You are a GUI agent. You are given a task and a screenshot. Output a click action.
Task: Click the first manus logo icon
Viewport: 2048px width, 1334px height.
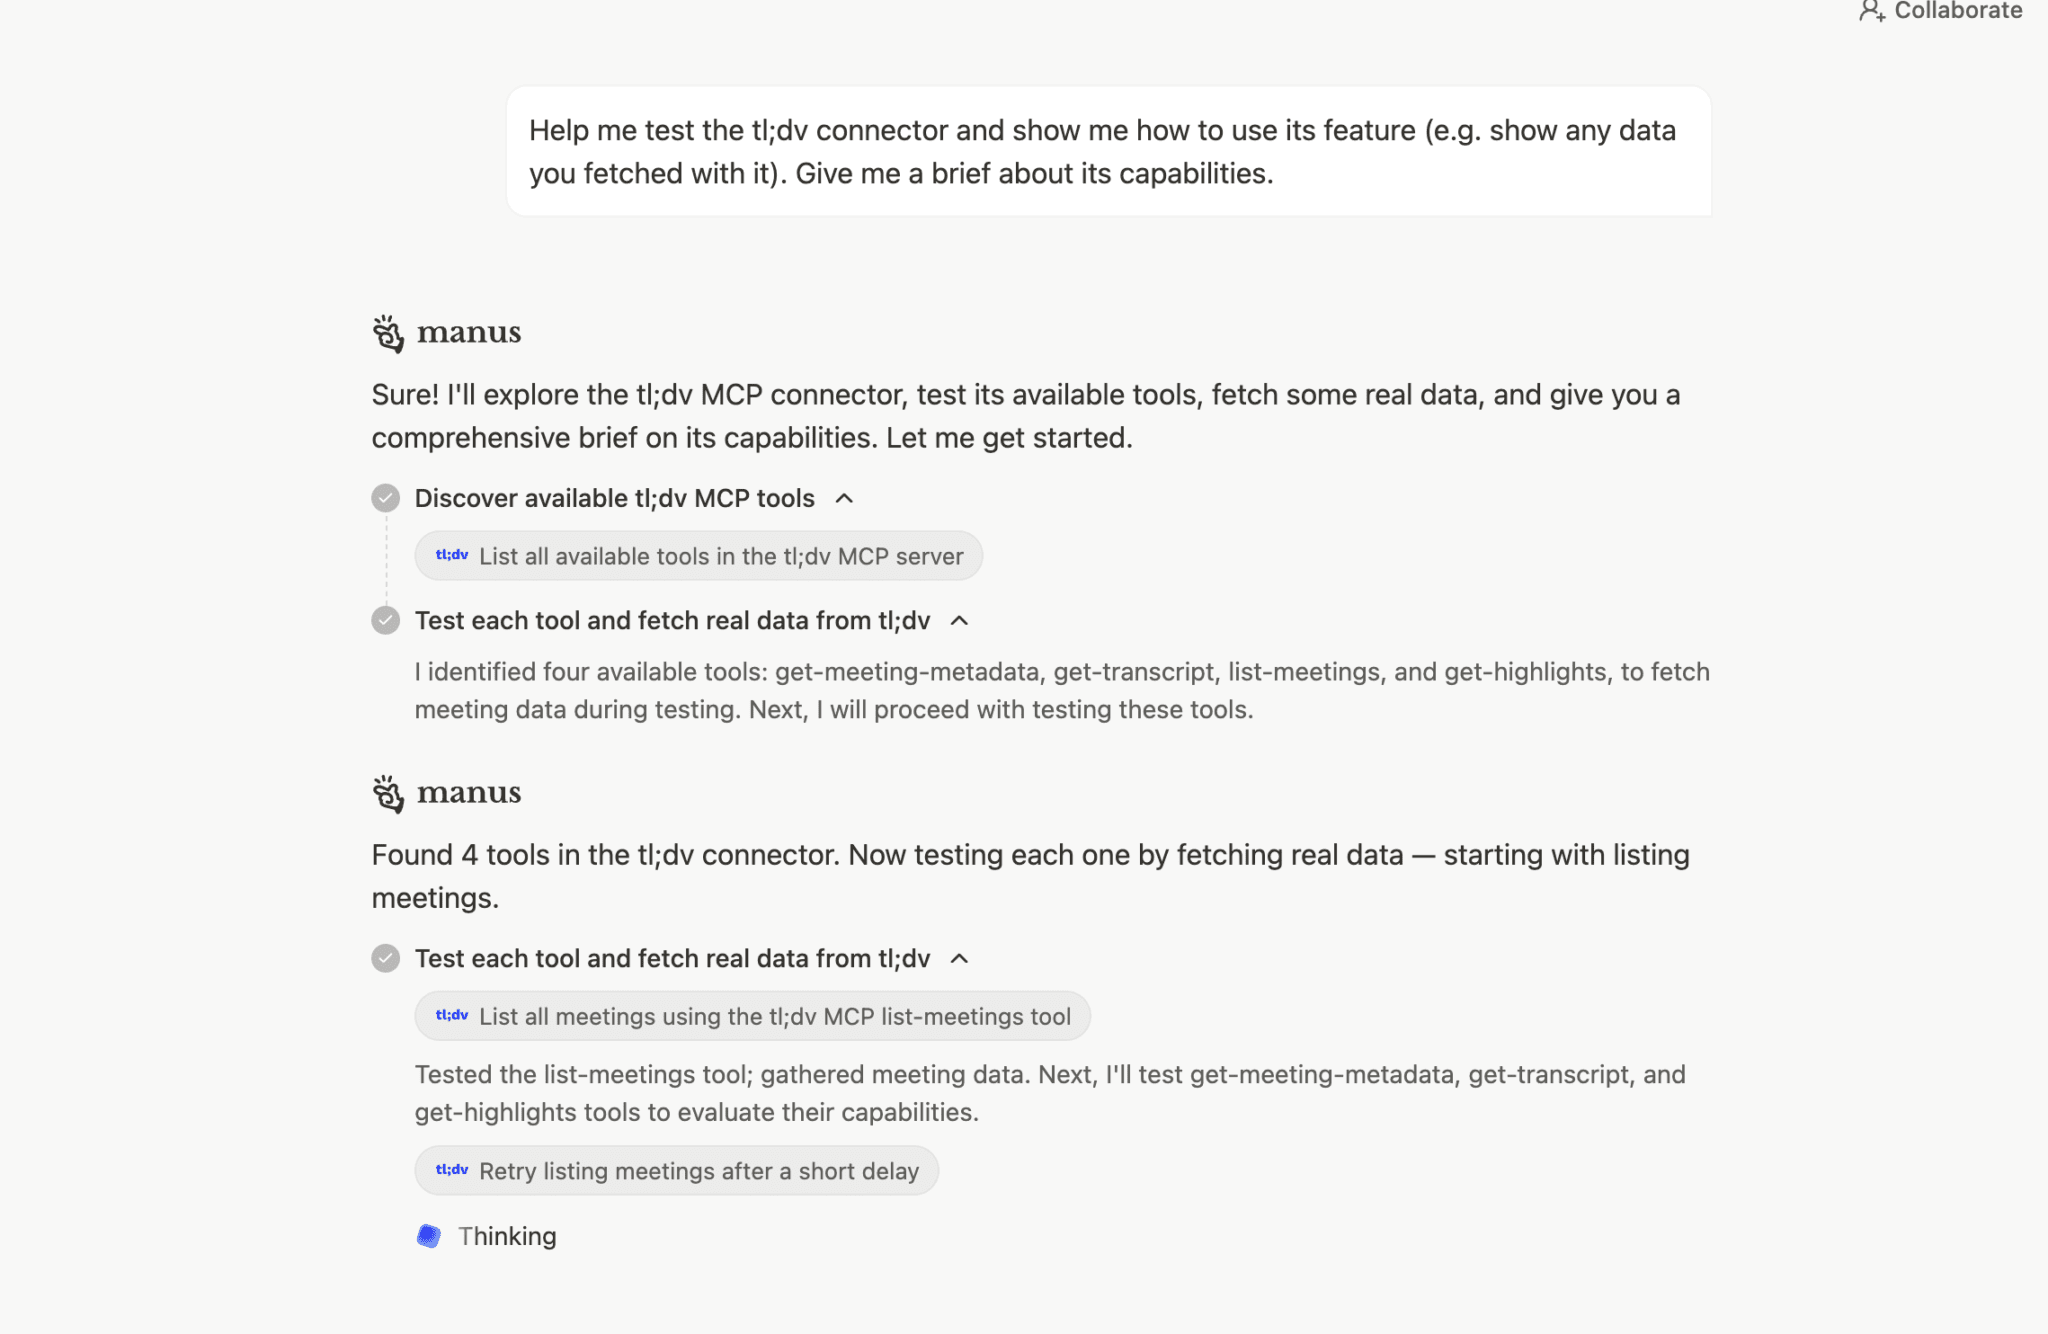[x=388, y=334]
